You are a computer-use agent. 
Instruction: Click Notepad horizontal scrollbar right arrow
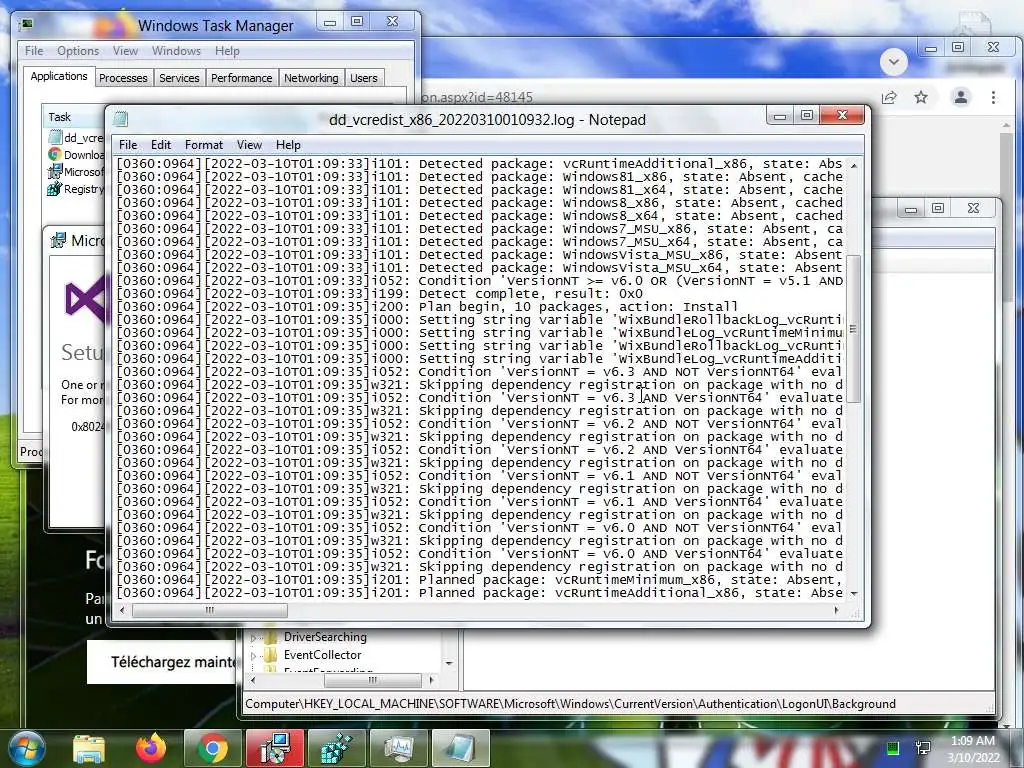pos(837,611)
